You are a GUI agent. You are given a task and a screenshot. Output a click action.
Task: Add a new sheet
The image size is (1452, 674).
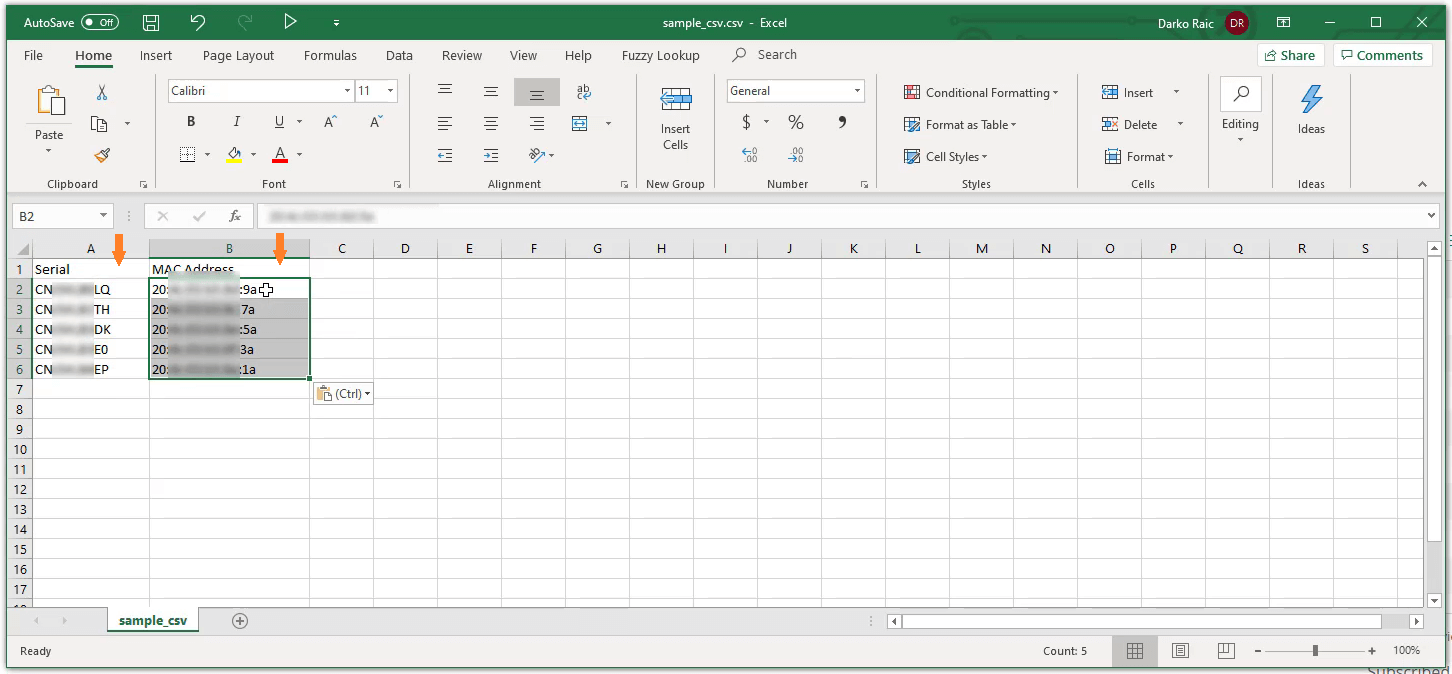tap(240, 621)
